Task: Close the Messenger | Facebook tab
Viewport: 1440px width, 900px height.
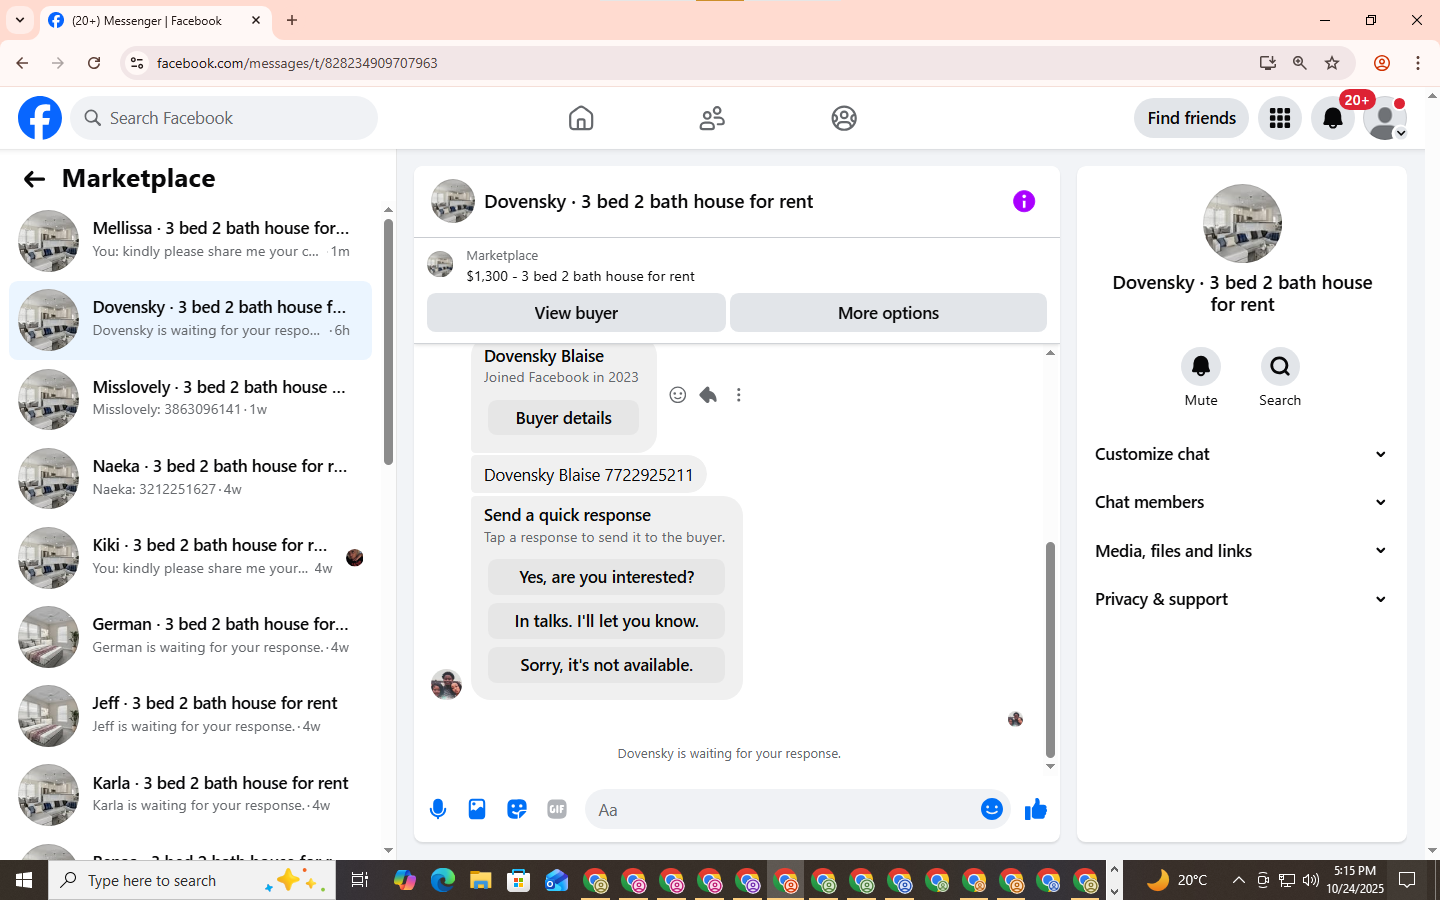Action: point(256,20)
